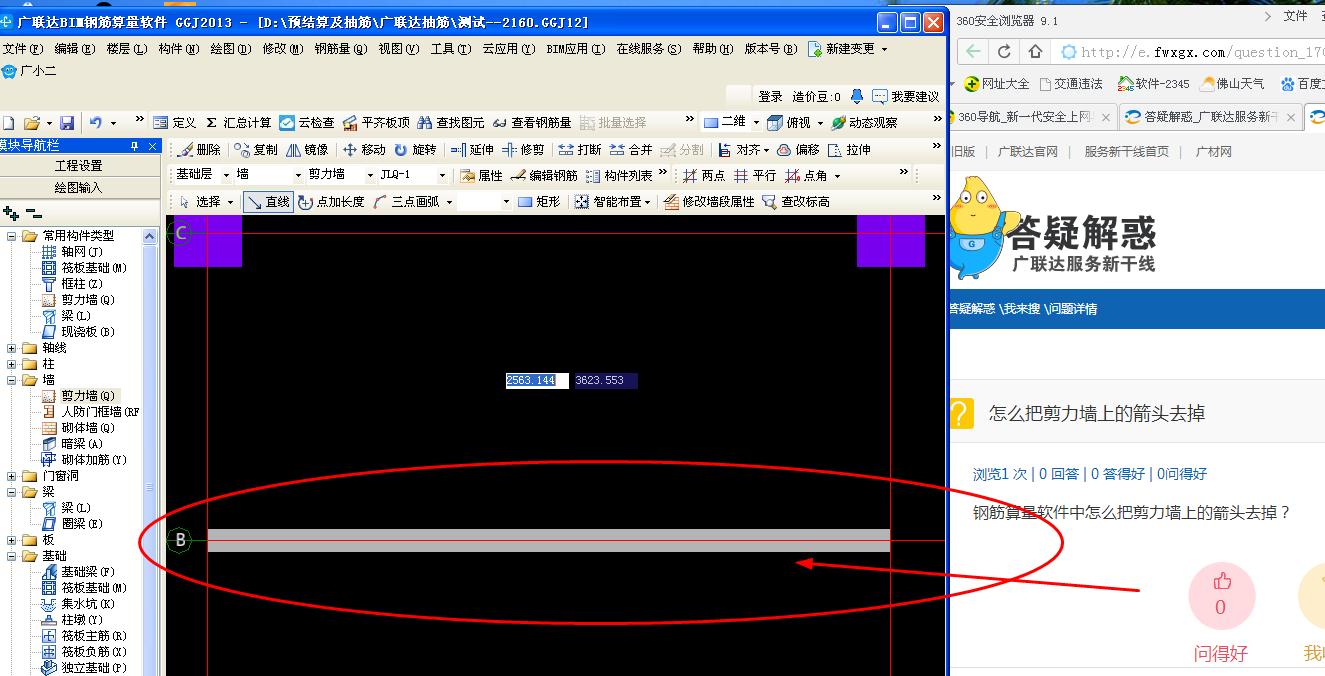Select the 平行 parallel axis tool
The width and height of the screenshot is (1325, 676).
(x=755, y=176)
